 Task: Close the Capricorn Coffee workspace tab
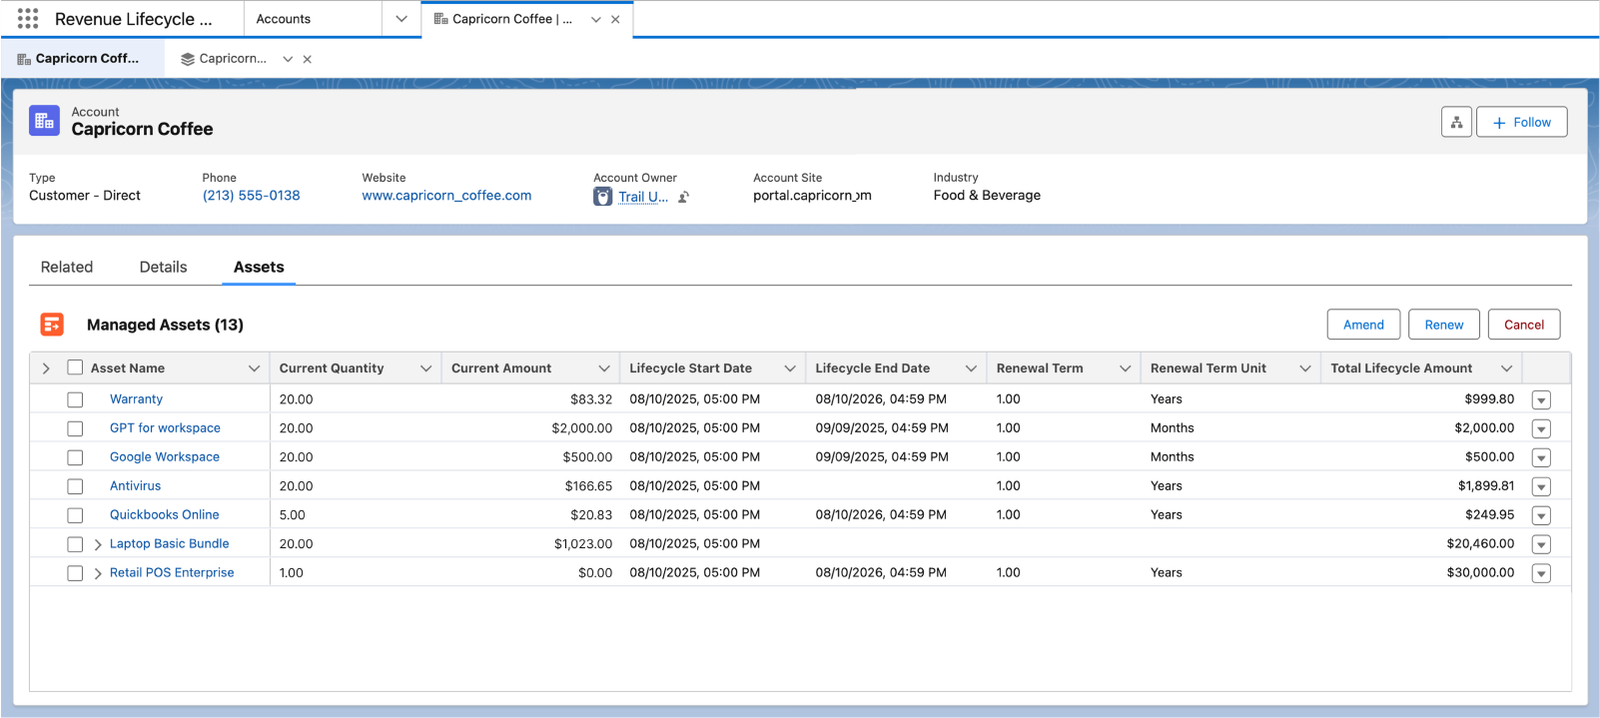615,19
